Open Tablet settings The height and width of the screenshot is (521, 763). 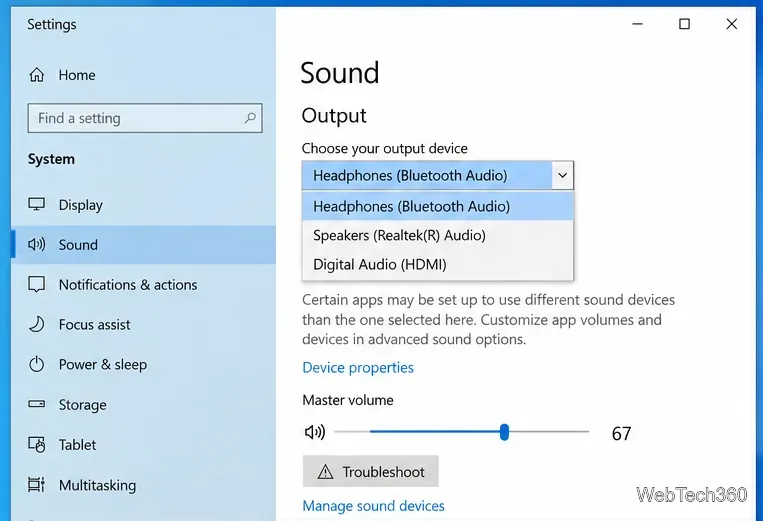144,445
